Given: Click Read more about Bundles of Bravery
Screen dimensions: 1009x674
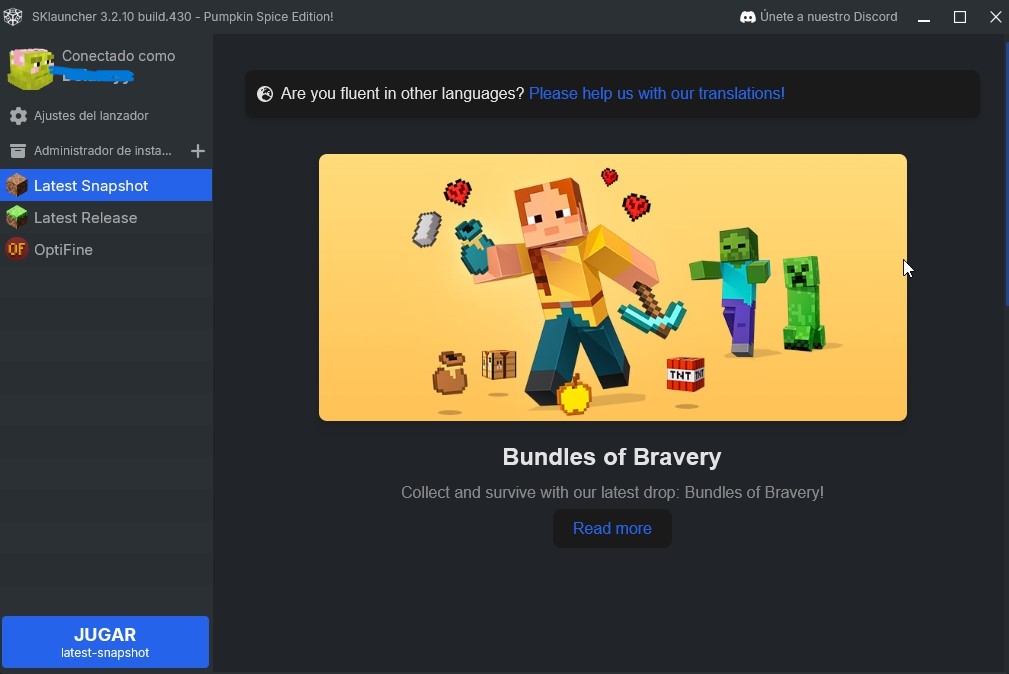Looking at the screenshot, I should click(x=612, y=528).
